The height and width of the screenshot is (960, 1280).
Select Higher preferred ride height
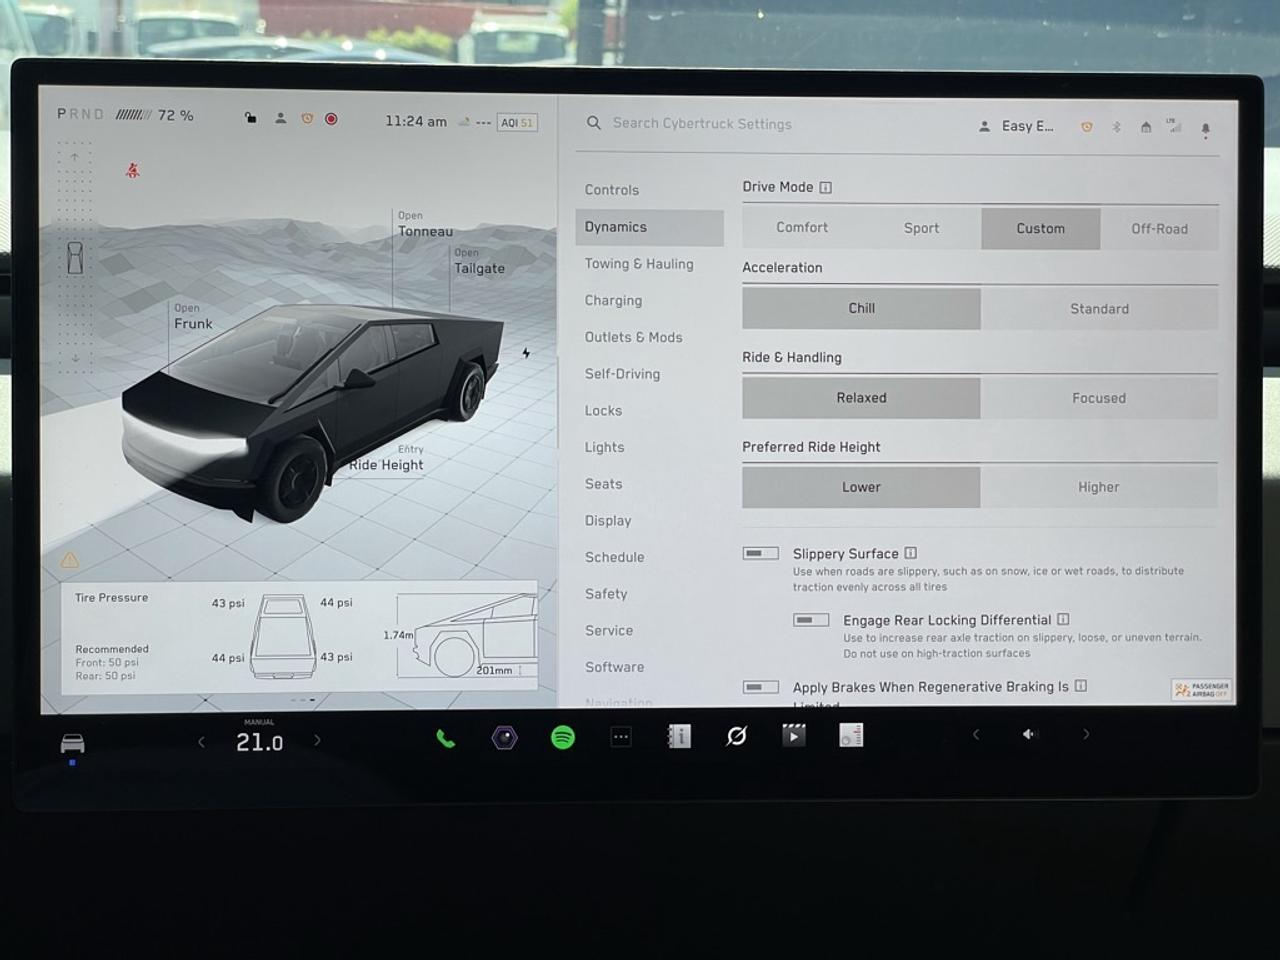coord(1099,487)
